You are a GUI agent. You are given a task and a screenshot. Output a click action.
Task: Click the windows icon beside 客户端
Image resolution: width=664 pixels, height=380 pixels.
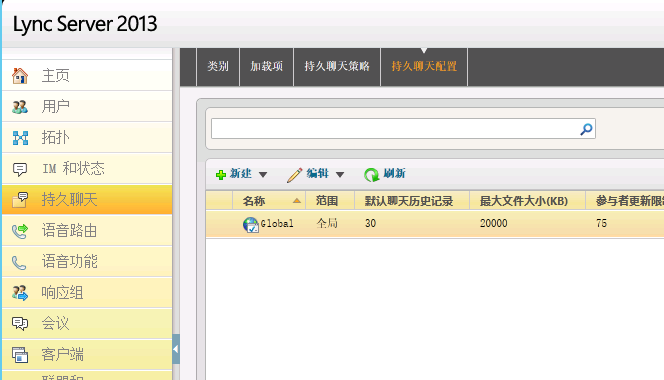(19, 355)
